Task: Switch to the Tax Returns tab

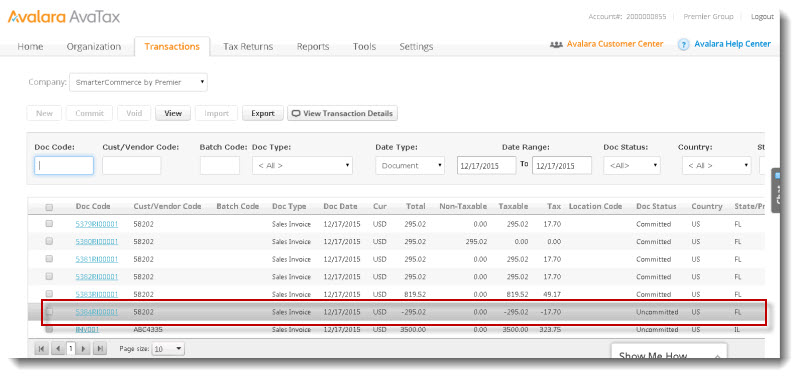Action: click(x=248, y=46)
